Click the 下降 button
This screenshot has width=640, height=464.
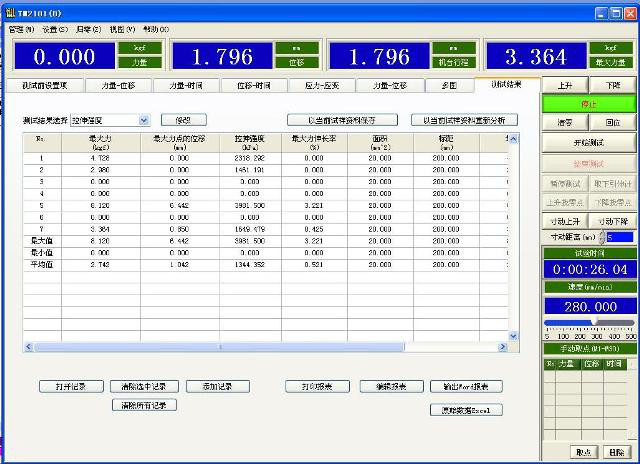tap(613, 85)
